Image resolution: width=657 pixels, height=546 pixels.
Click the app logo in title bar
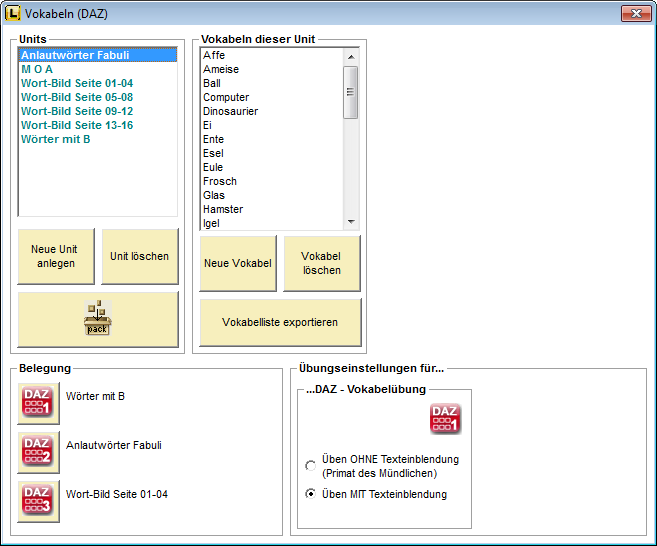click(14, 14)
